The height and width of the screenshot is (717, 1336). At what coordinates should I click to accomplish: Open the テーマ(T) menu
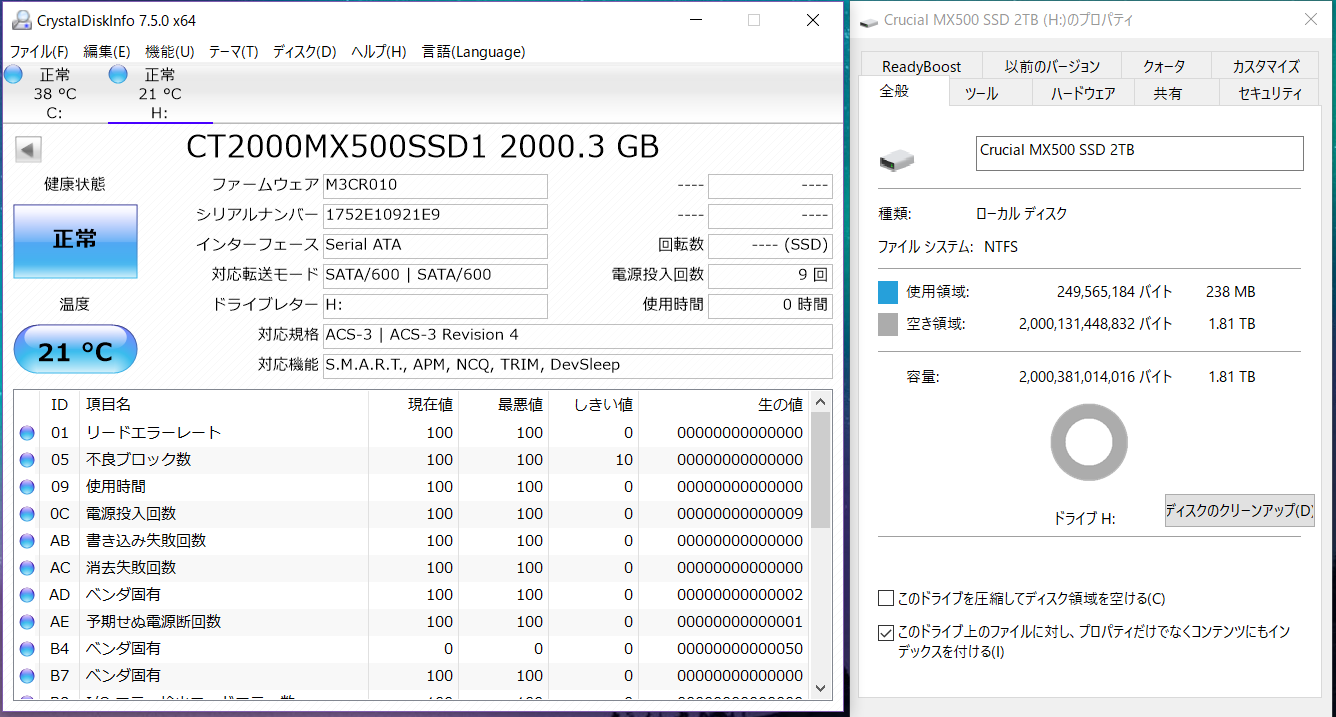click(233, 52)
